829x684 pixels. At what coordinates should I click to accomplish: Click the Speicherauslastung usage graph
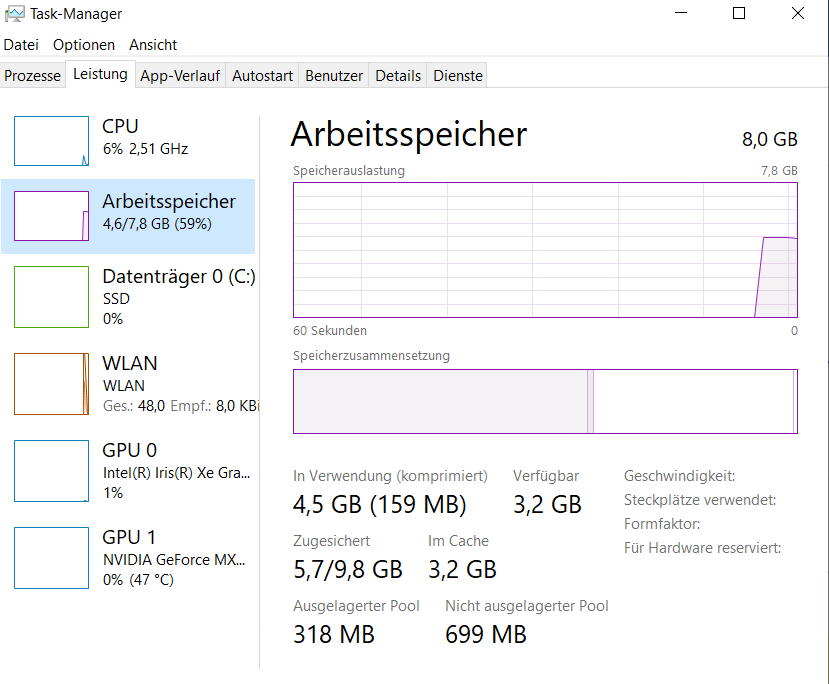[545, 250]
